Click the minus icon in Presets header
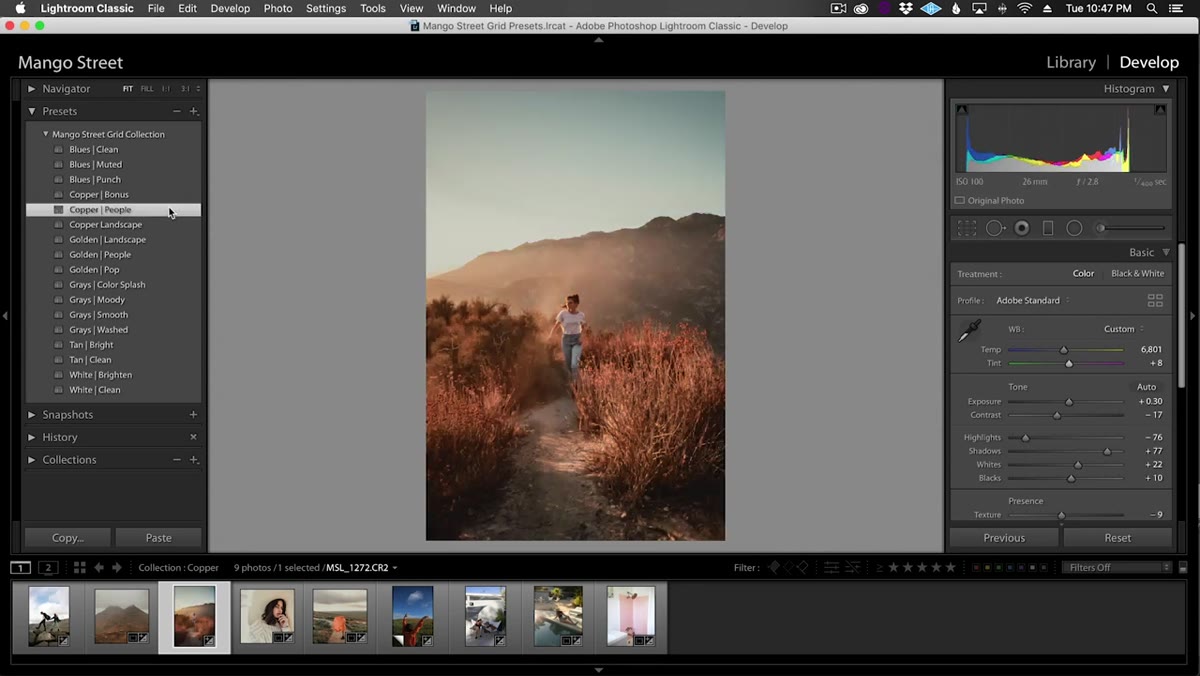Image resolution: width=1200 pixels, height=676 pixels. (177, 111)
